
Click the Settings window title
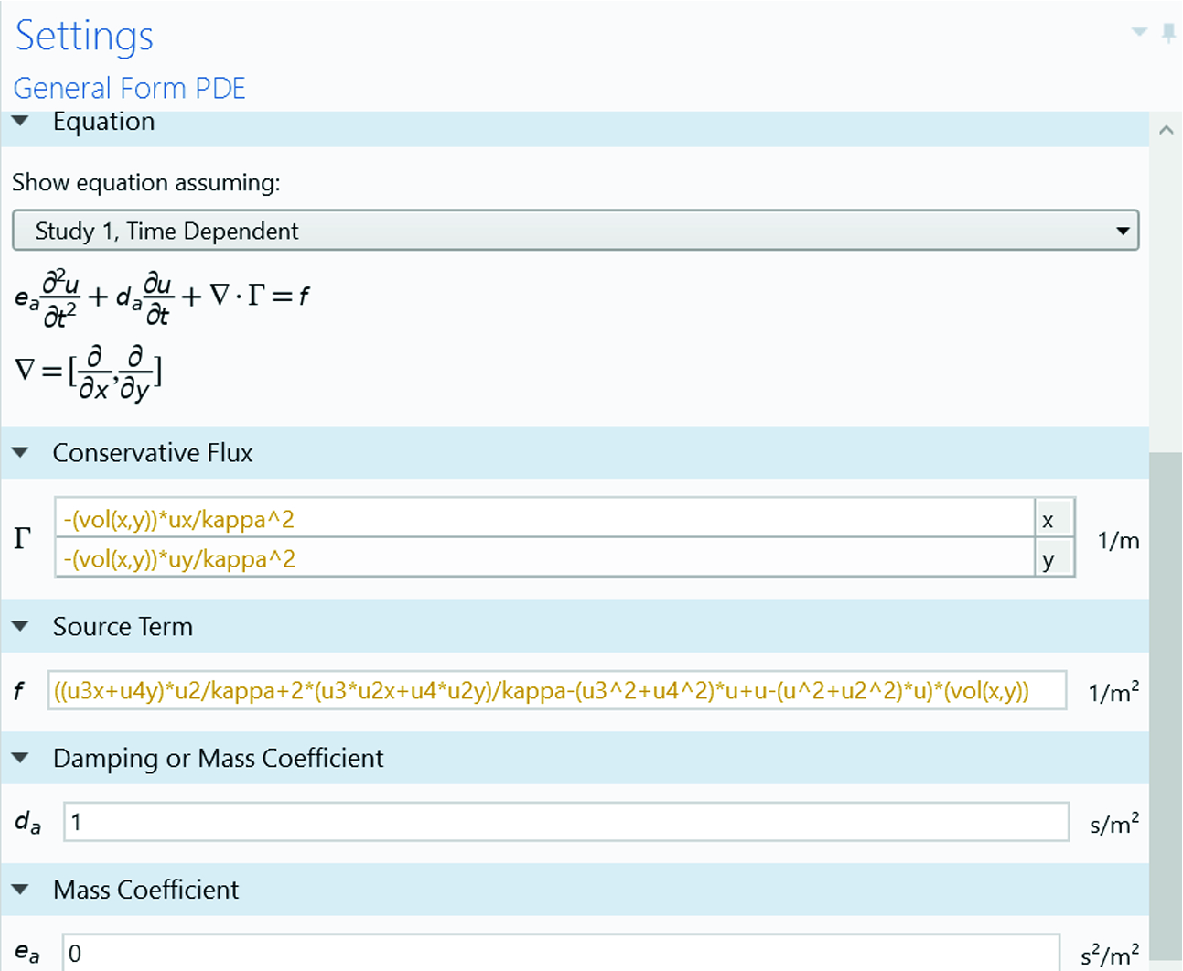(84, 37)
